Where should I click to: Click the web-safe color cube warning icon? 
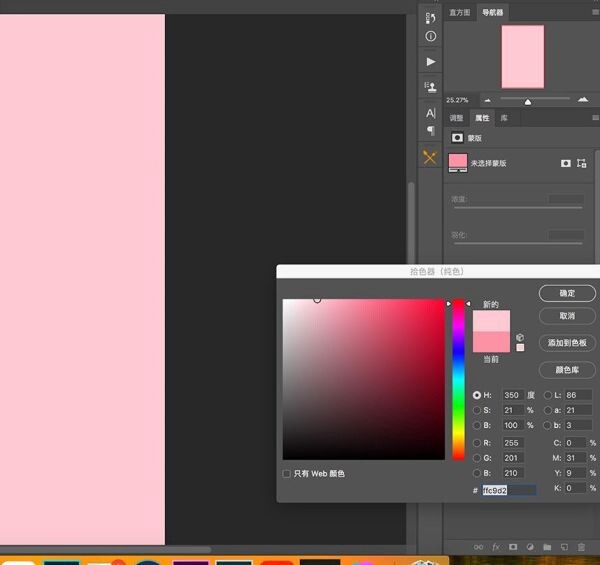point(520,337)
